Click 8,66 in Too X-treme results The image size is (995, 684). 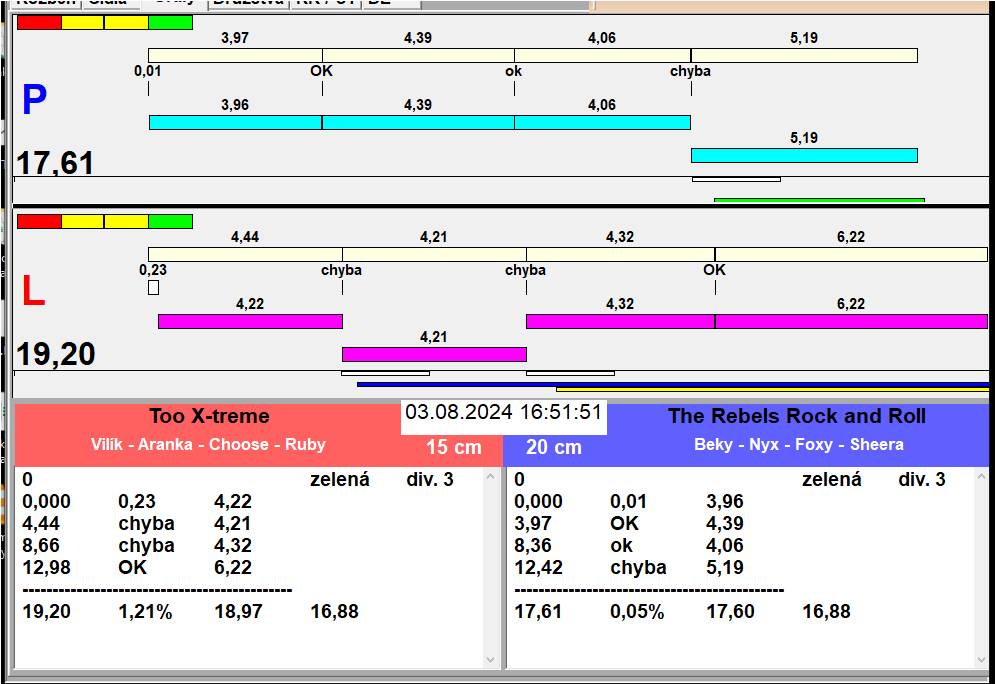(41, 546)
